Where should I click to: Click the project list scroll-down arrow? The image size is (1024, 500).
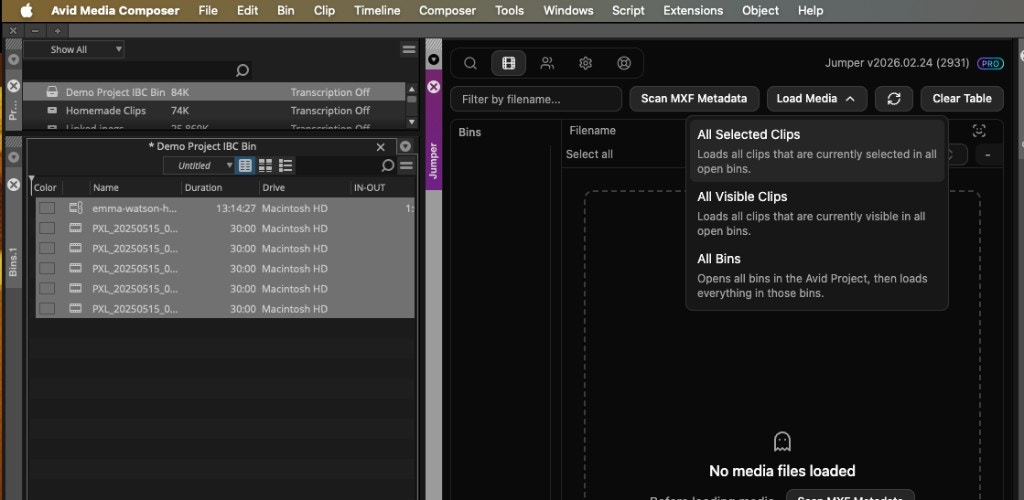pos(411,121)
